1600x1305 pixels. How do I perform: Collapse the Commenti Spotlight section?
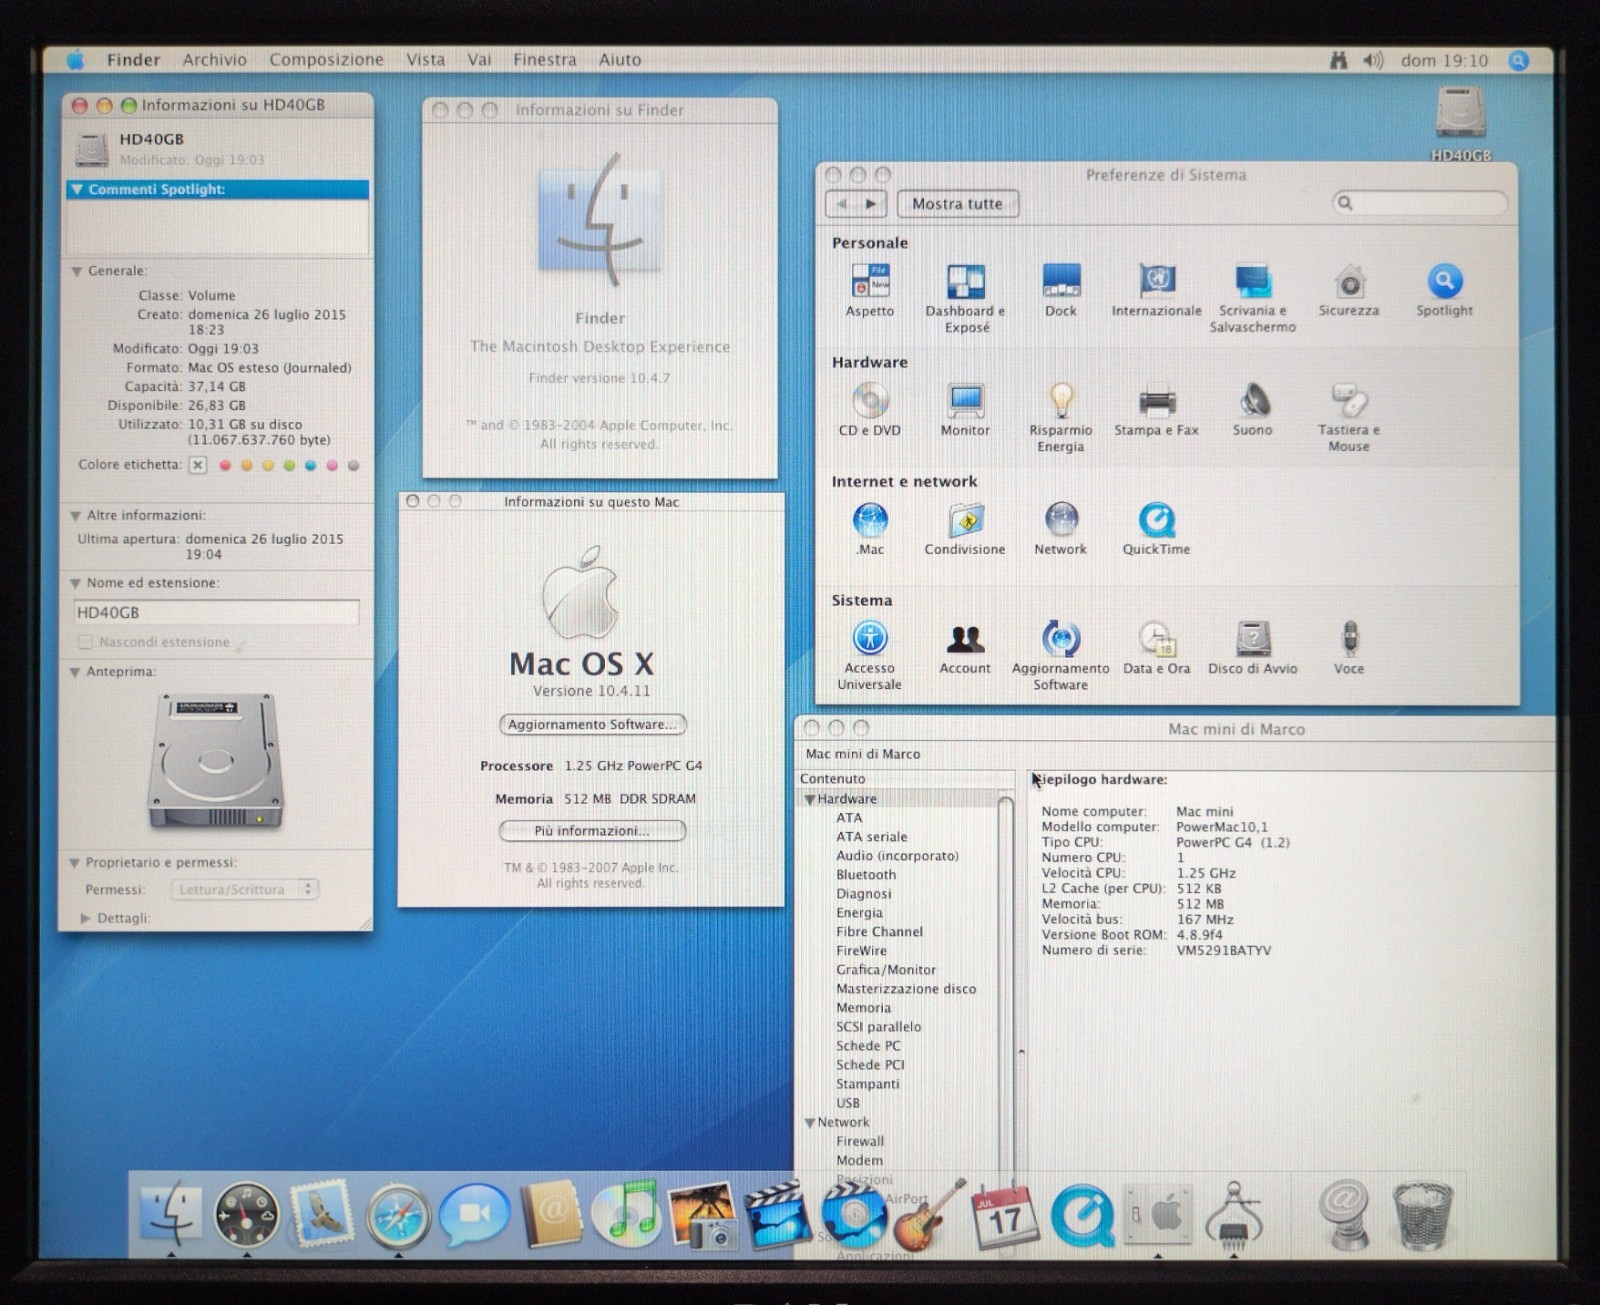(77, 189)
